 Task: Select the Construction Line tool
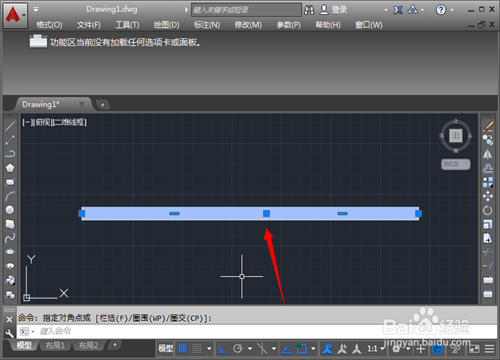point(10,140)
